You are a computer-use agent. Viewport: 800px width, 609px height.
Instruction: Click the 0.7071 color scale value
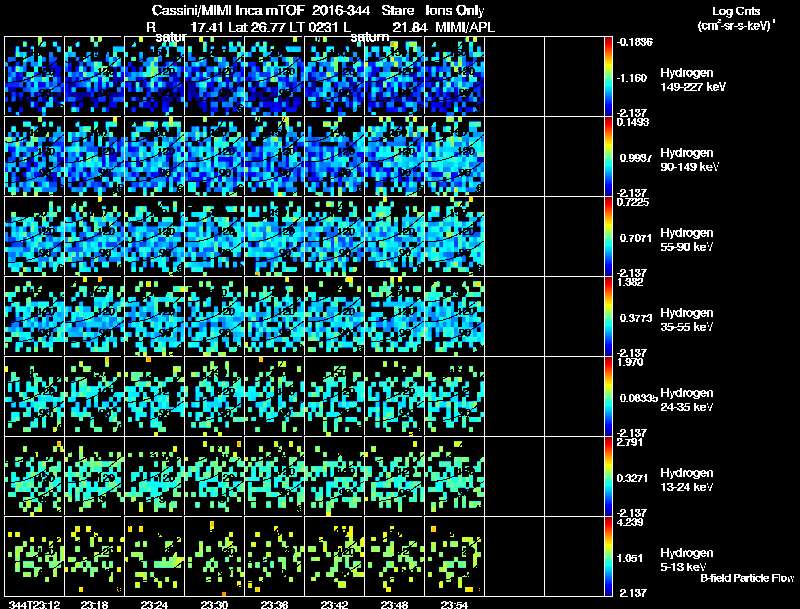click(x=635, y=238)
